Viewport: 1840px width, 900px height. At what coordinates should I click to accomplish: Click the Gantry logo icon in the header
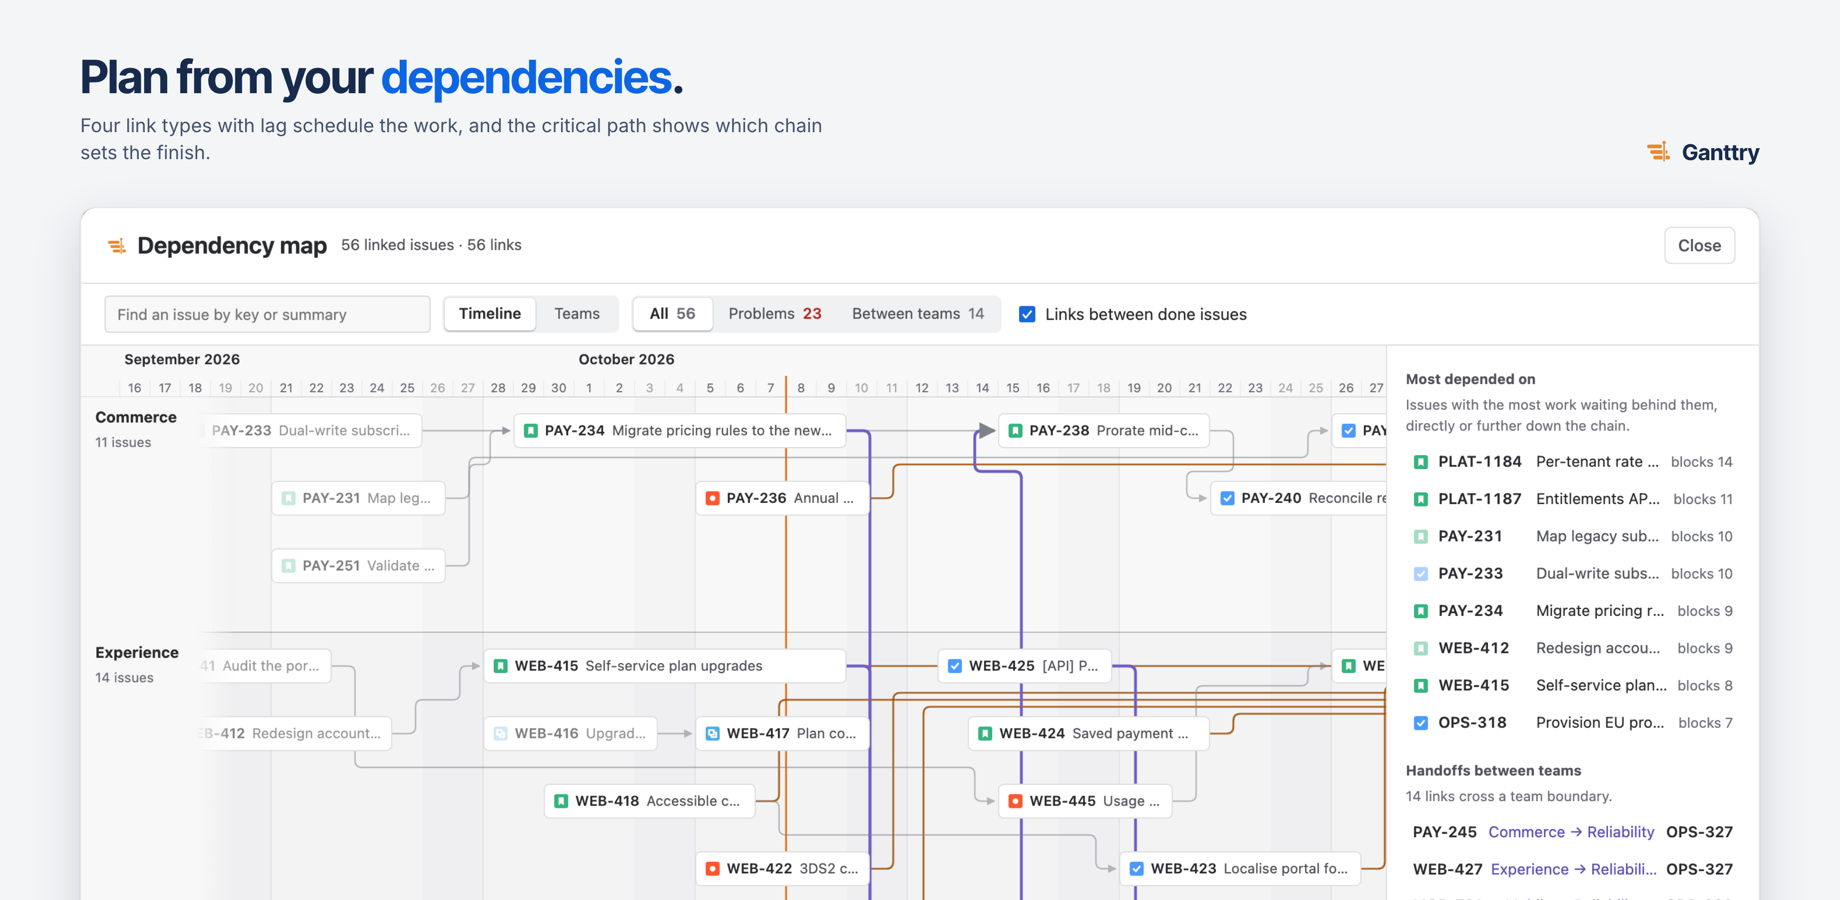(1658, 152)
